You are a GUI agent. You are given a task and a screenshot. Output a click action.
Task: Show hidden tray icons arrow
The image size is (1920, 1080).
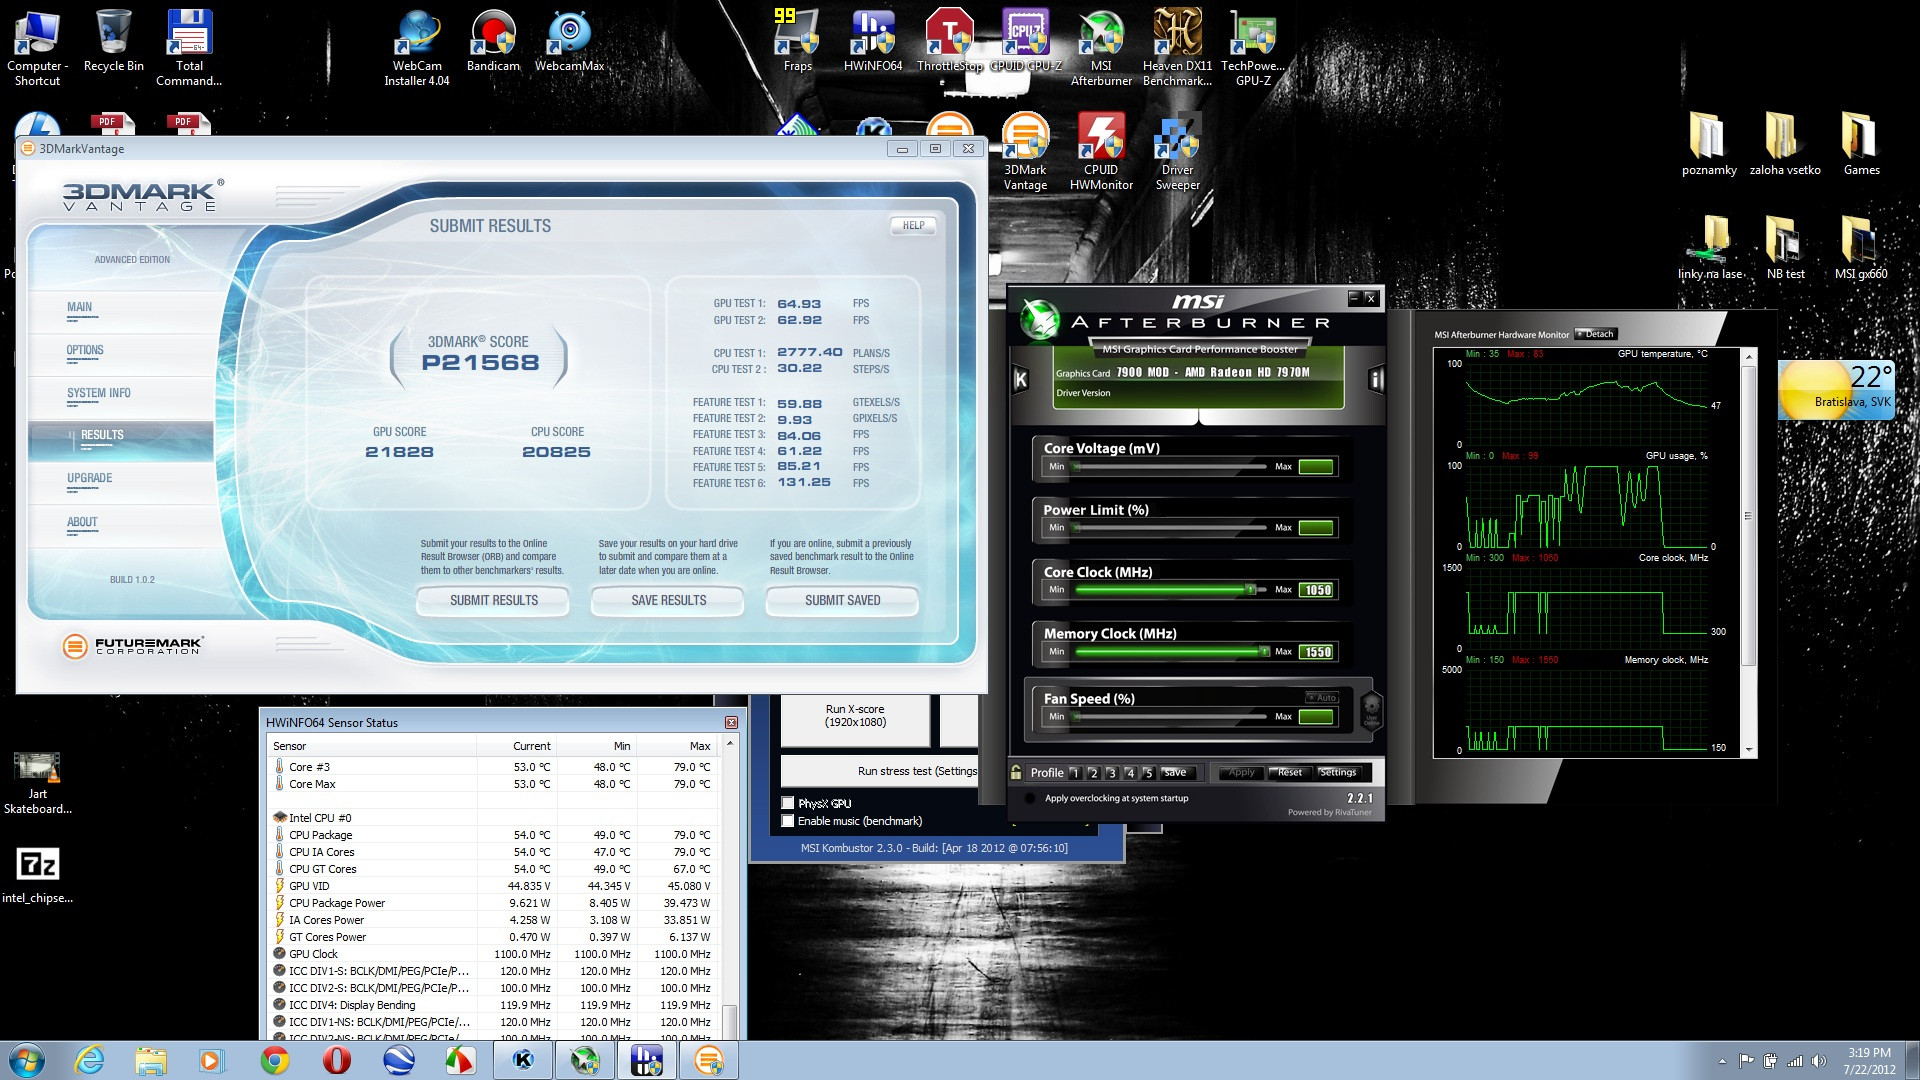pyautogui.click(x=1722, y=1061)
